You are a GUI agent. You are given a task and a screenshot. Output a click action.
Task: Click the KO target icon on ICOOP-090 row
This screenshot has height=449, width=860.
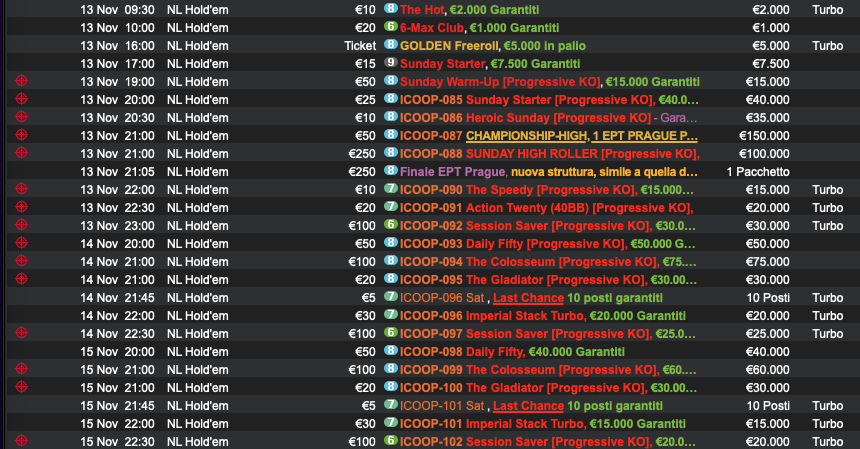coord(21,189)
